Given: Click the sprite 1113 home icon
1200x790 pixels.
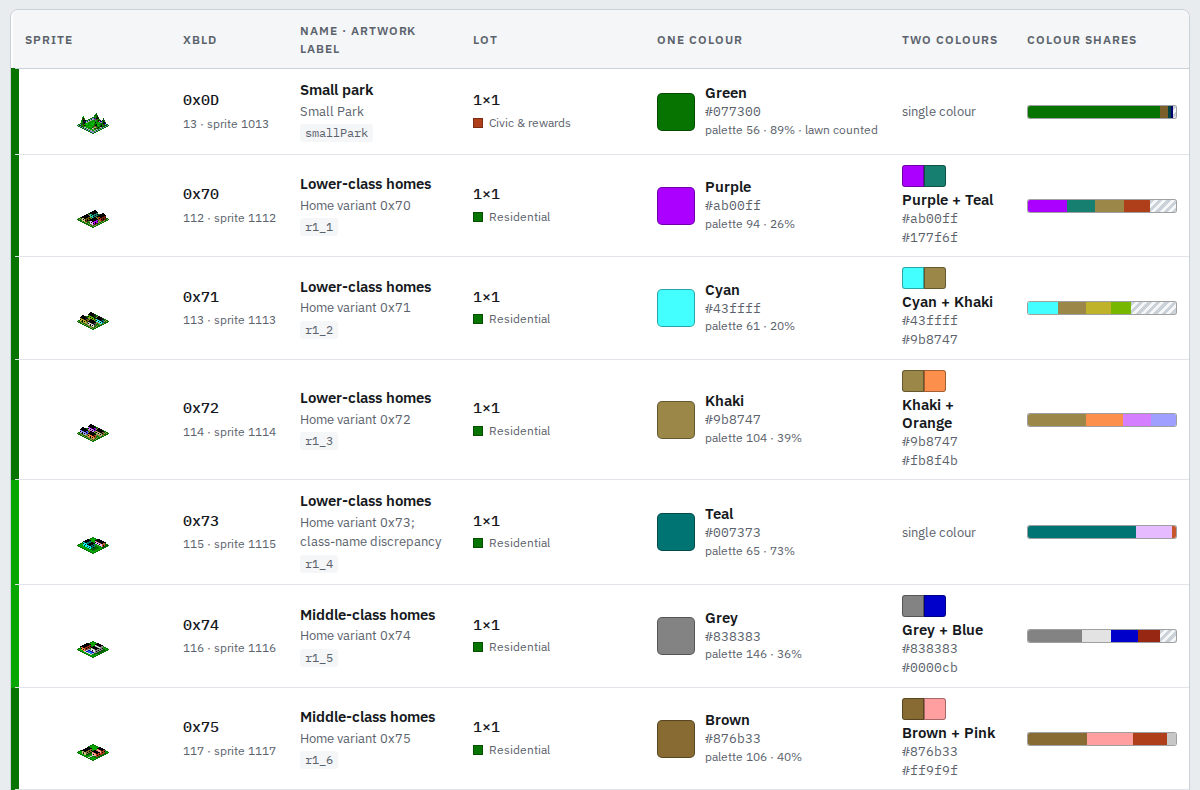Looking at the screenshot, I should [x=93, y=321].
